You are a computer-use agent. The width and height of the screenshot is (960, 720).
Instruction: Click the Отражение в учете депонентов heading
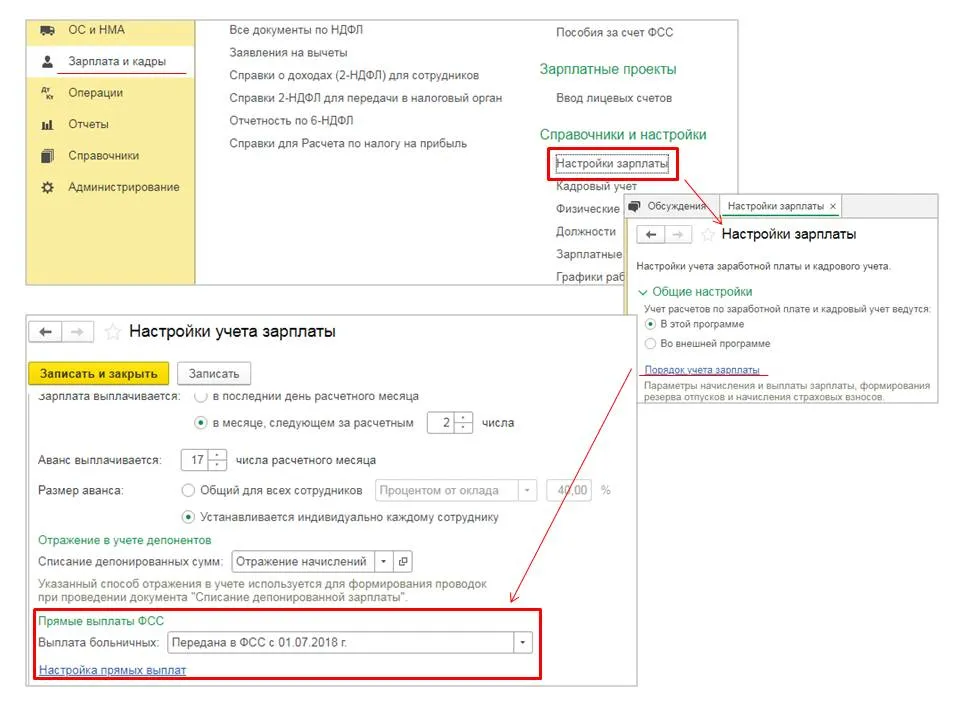[125, 540]
